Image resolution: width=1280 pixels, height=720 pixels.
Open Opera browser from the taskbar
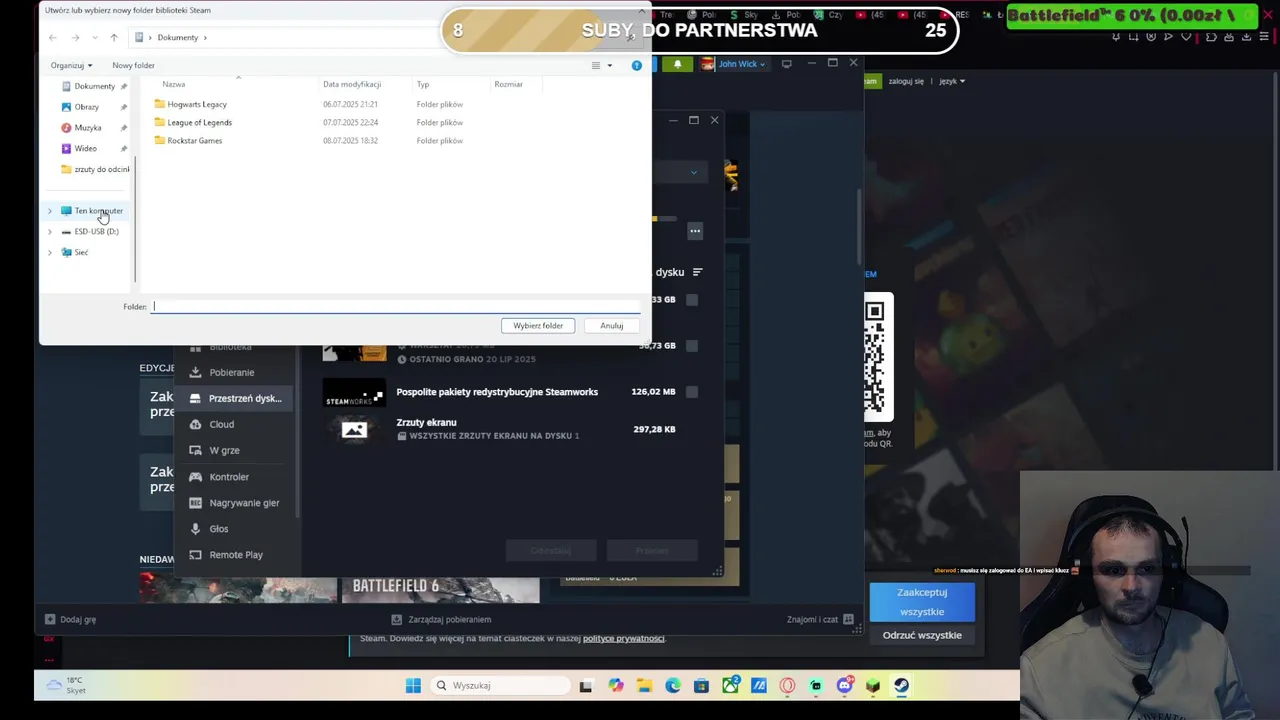[x=787, y=685]
